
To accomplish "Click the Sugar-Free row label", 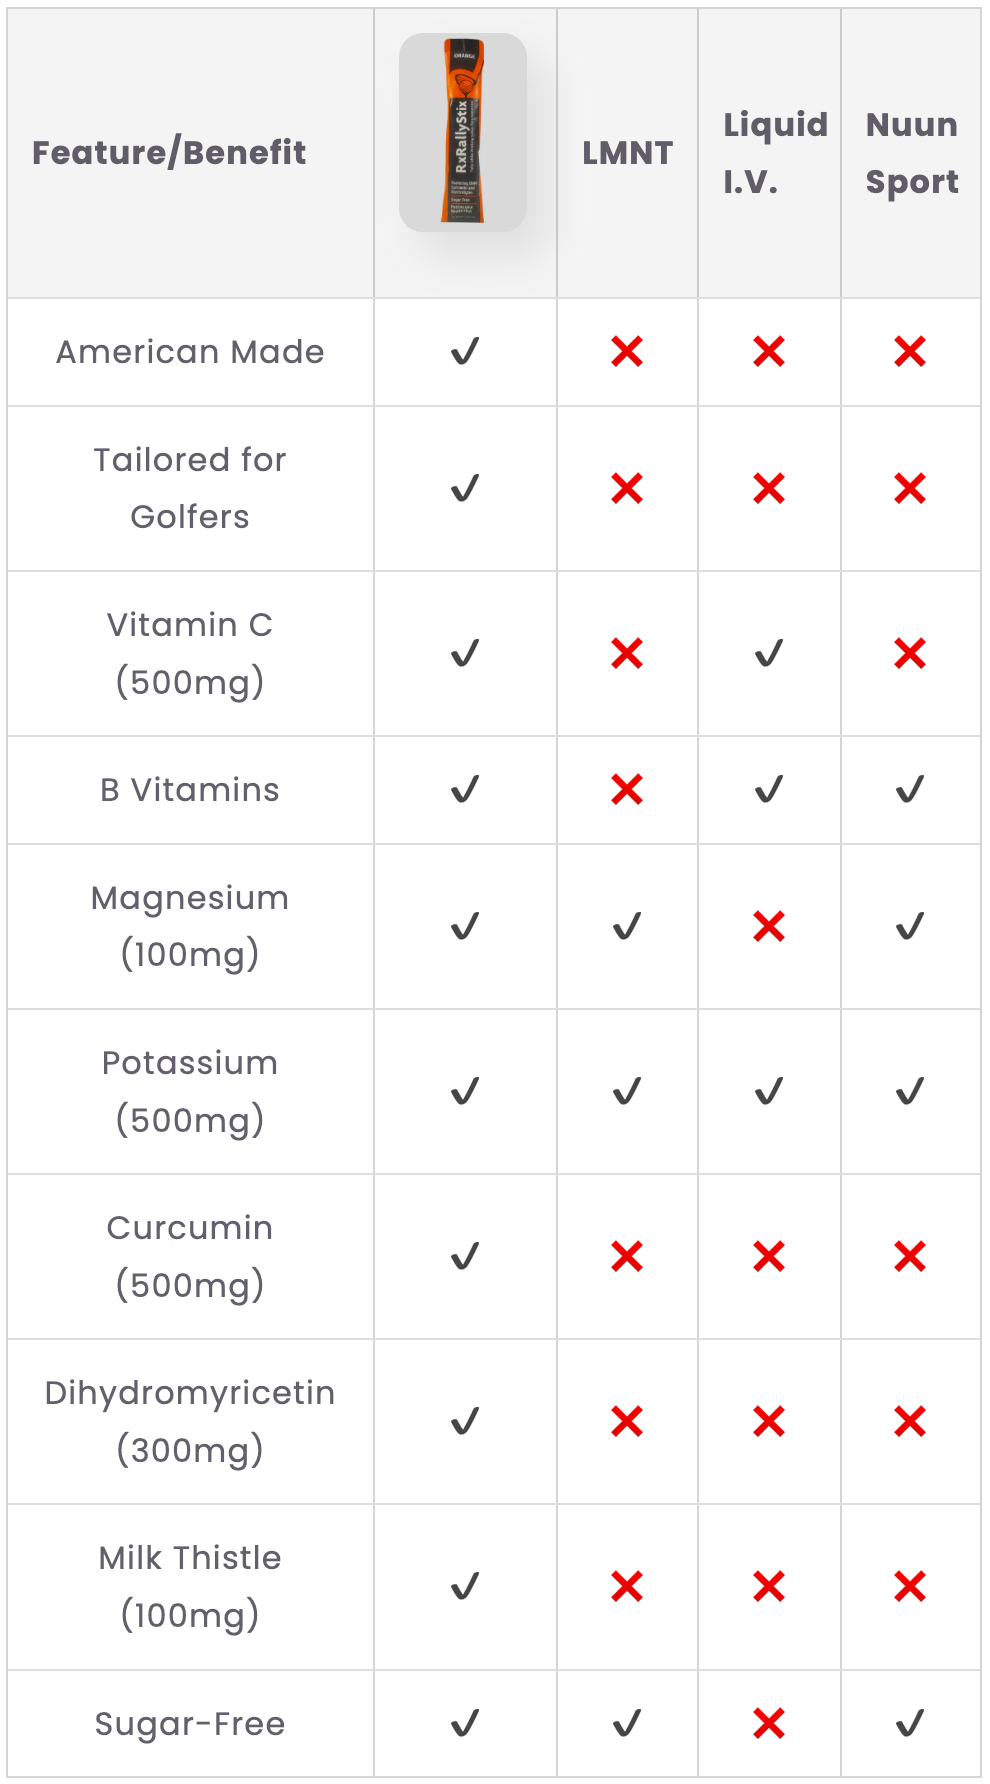I will click(190, 1724).
